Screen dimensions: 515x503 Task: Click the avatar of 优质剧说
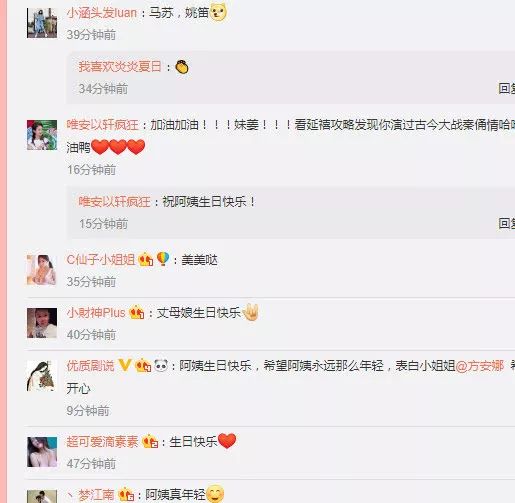pos(42,376)
